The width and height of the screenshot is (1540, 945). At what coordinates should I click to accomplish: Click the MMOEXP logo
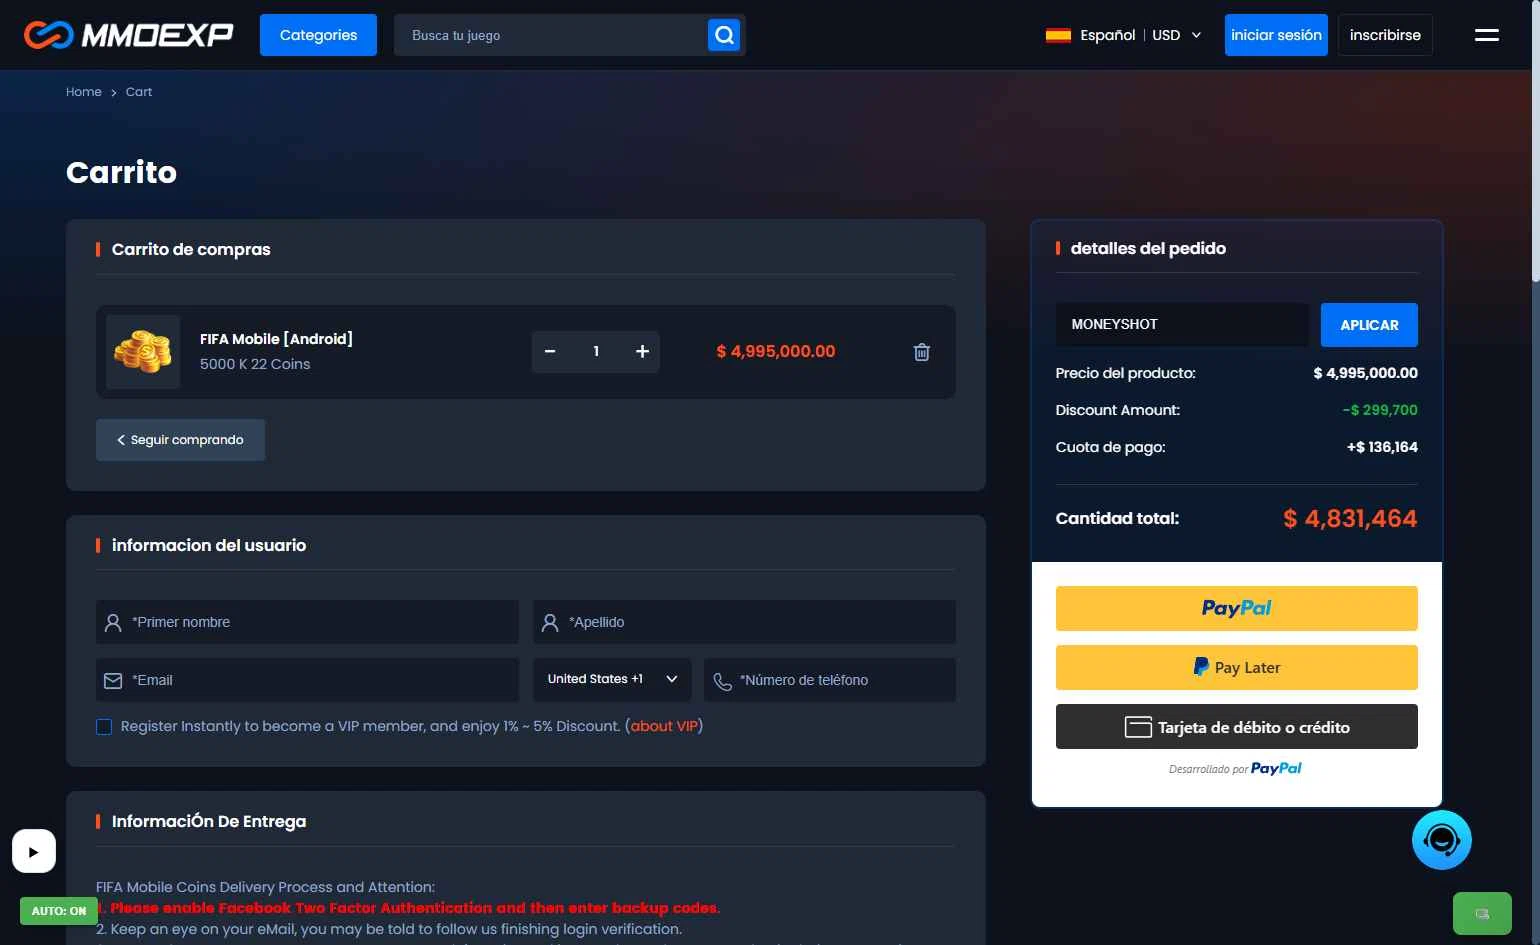click(129, 35)
